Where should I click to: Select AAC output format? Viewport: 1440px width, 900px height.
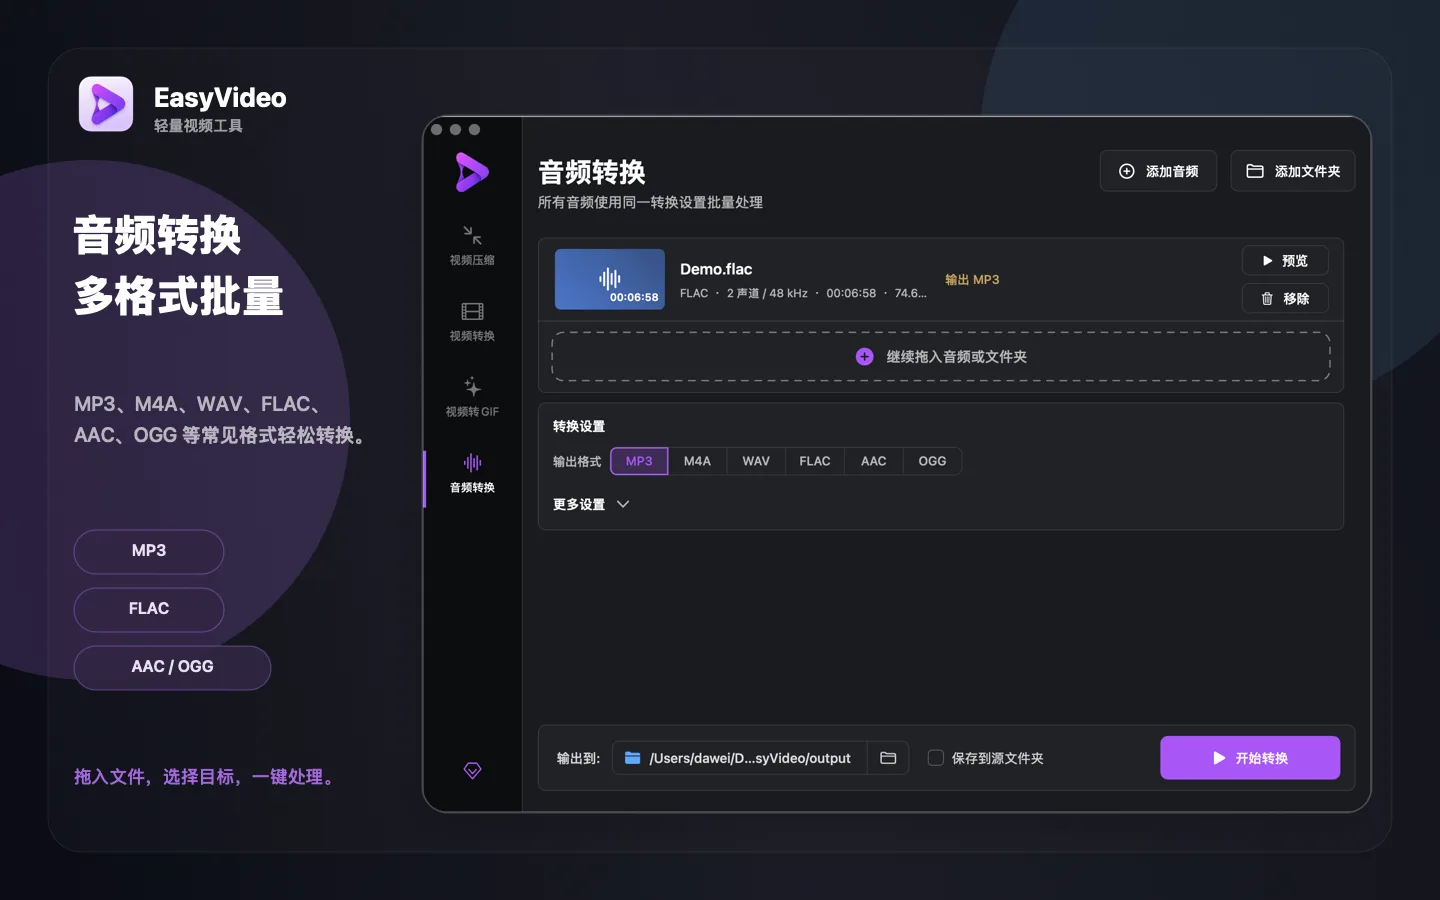coord(874,461)
